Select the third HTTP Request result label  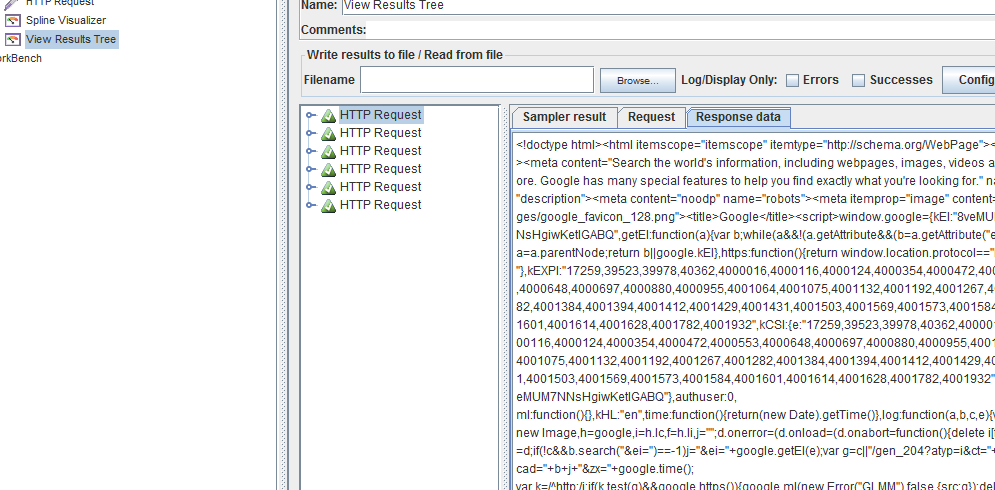pos(381,151)
